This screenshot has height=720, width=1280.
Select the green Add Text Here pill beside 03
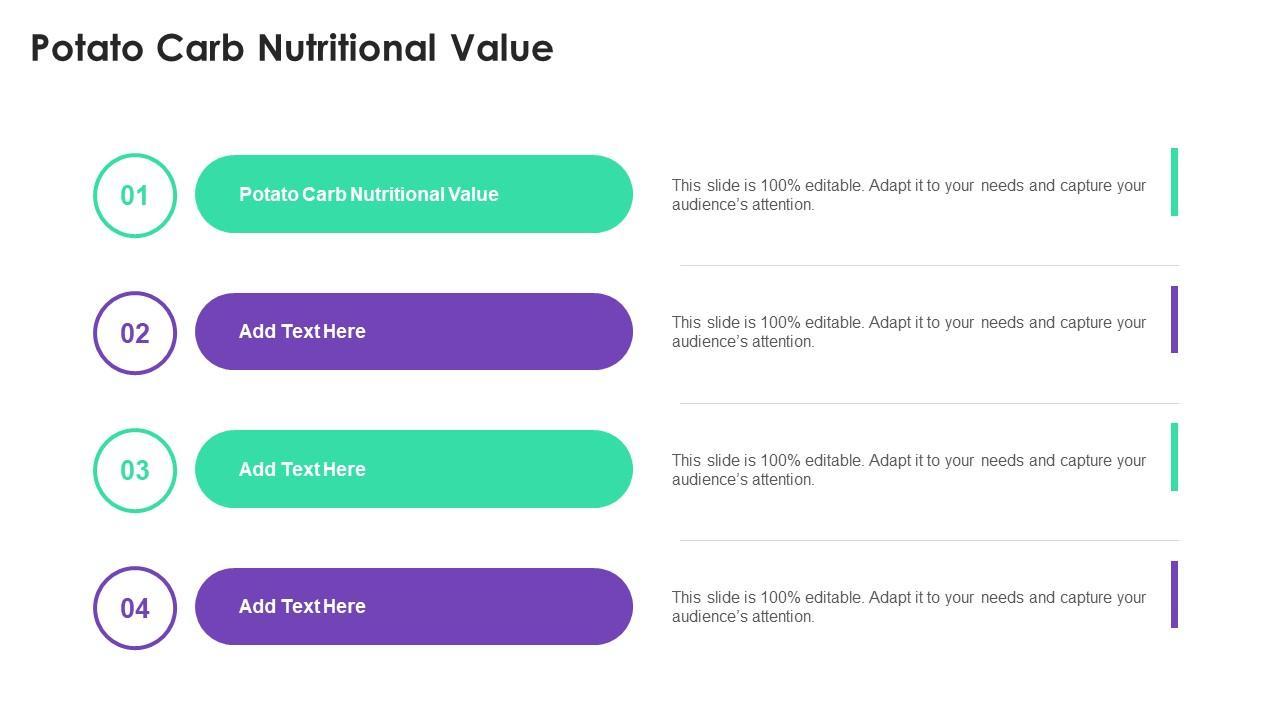click(413, 469)
